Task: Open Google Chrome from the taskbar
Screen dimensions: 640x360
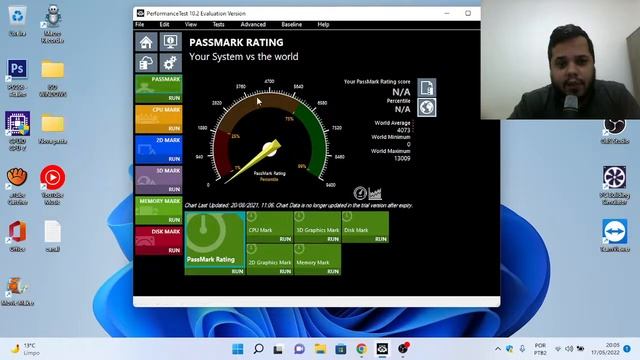Action: [x=361, y=349]
